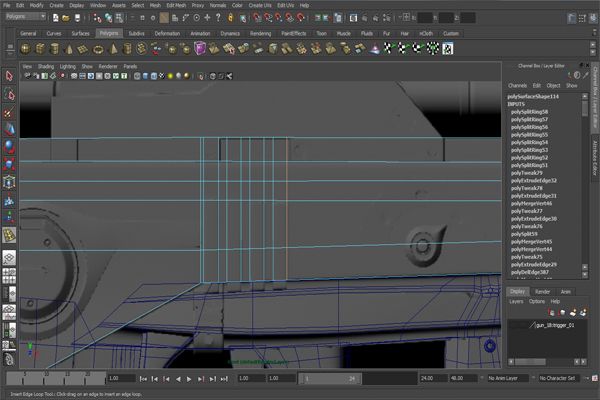600x400 pixels.
Task: Switch to the Render layer tab
Action: coord(543,292)
